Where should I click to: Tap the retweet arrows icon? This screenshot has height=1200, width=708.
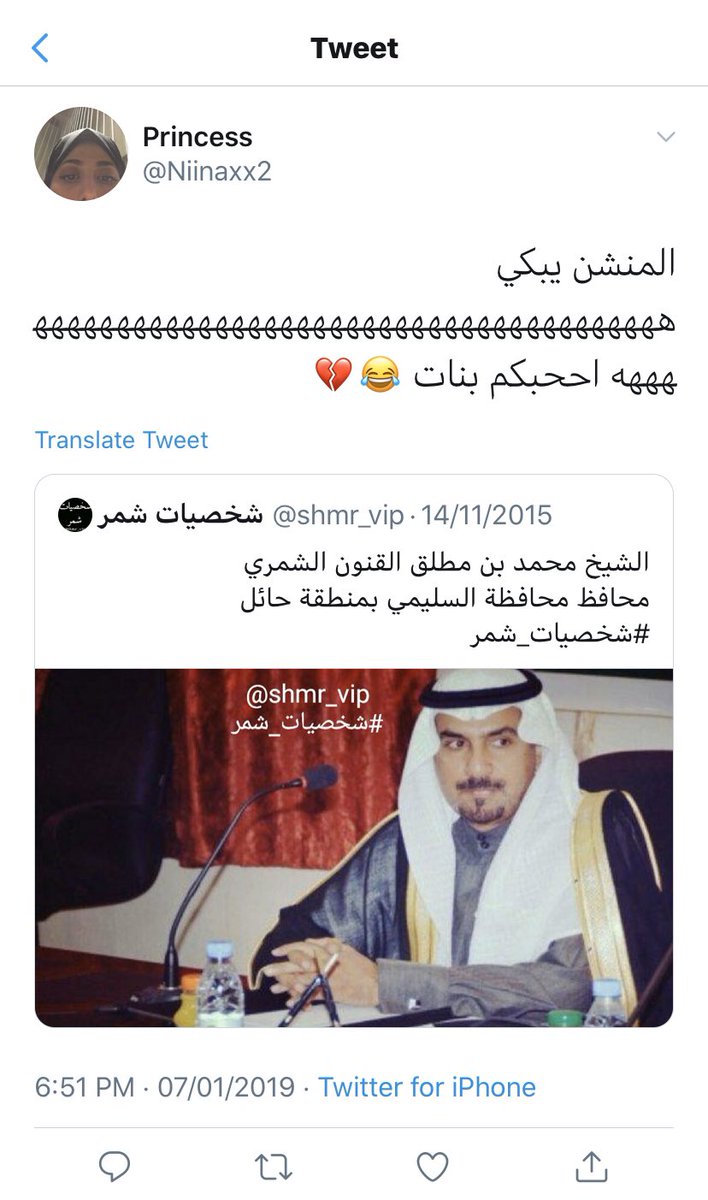point(273,1166)
